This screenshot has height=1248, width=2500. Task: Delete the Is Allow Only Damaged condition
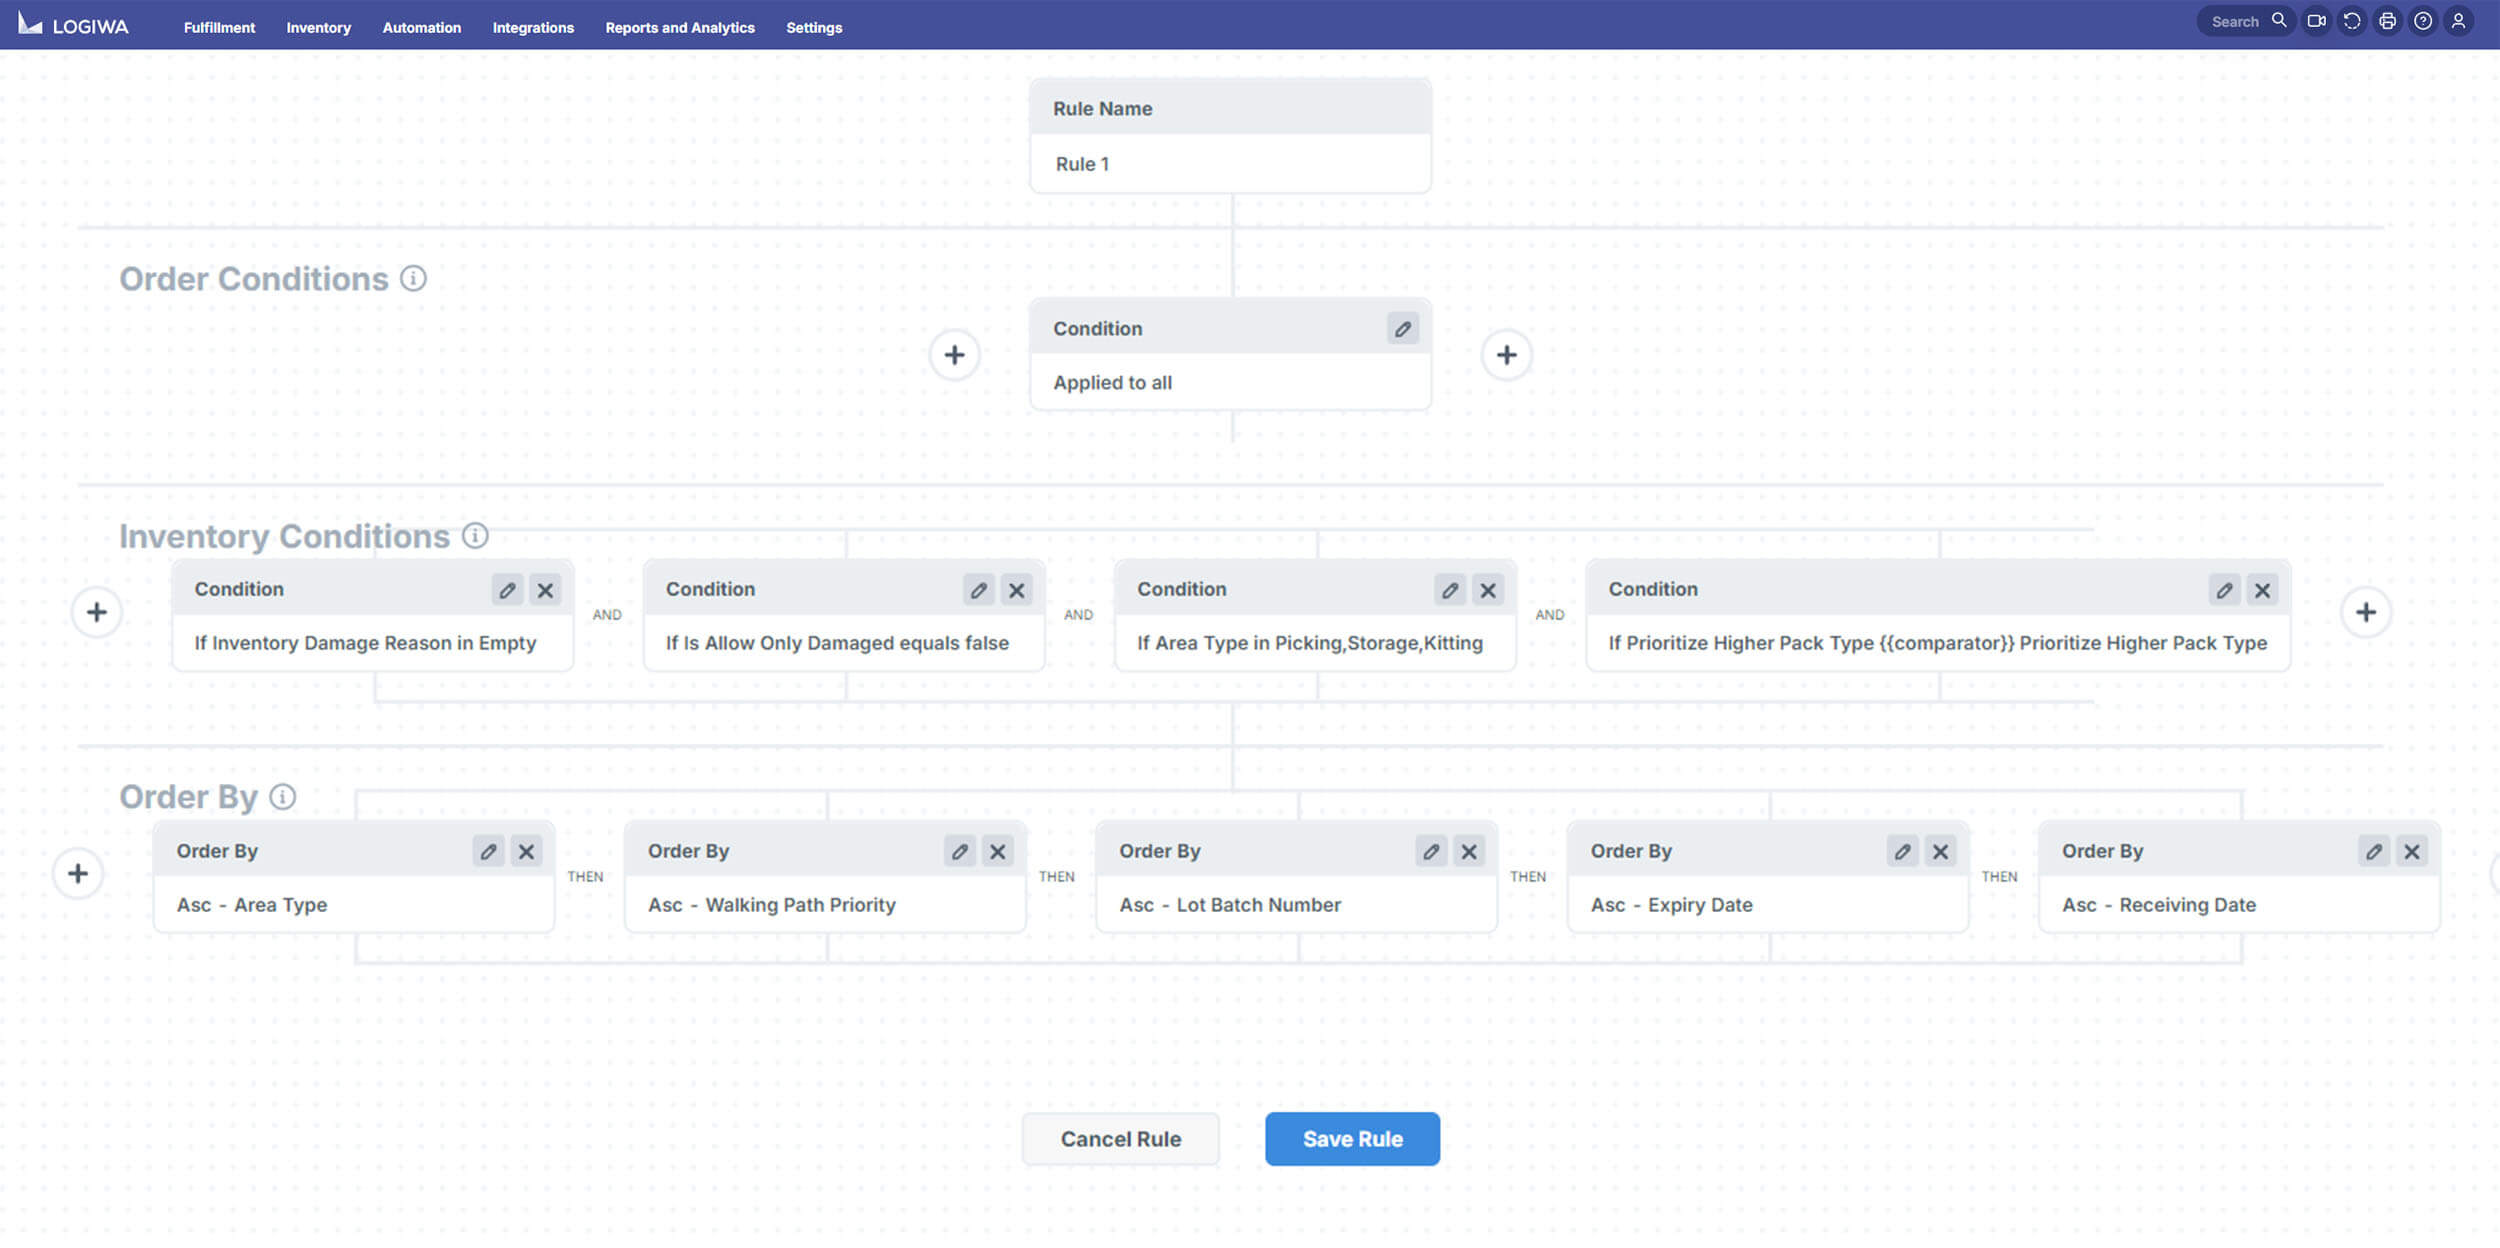pyautogui.click(x=1016, y=590)
